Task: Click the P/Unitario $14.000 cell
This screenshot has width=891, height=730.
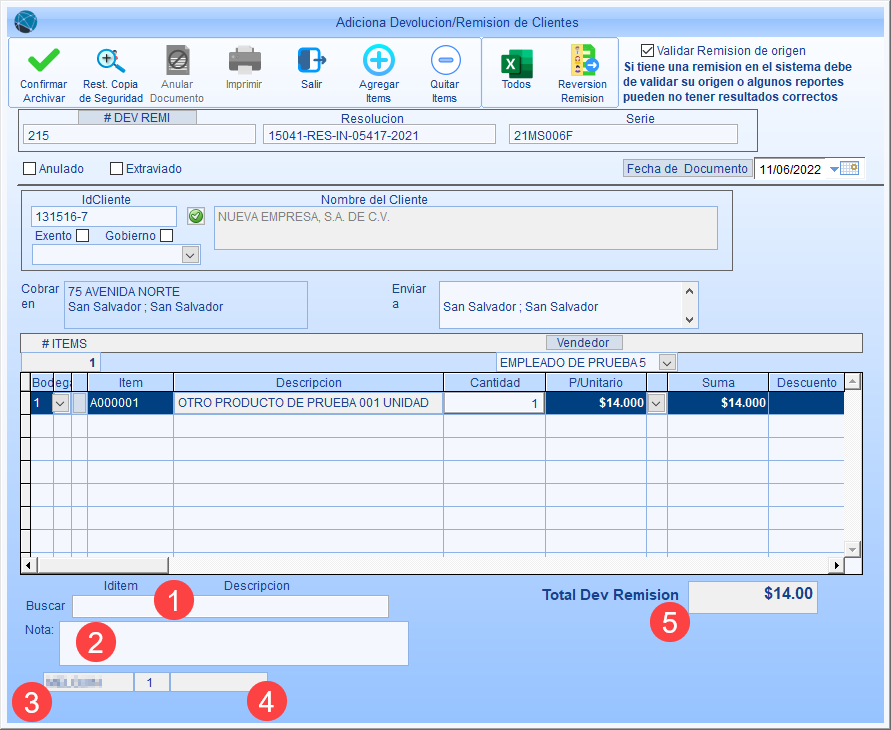Action: tap(596, 403)
